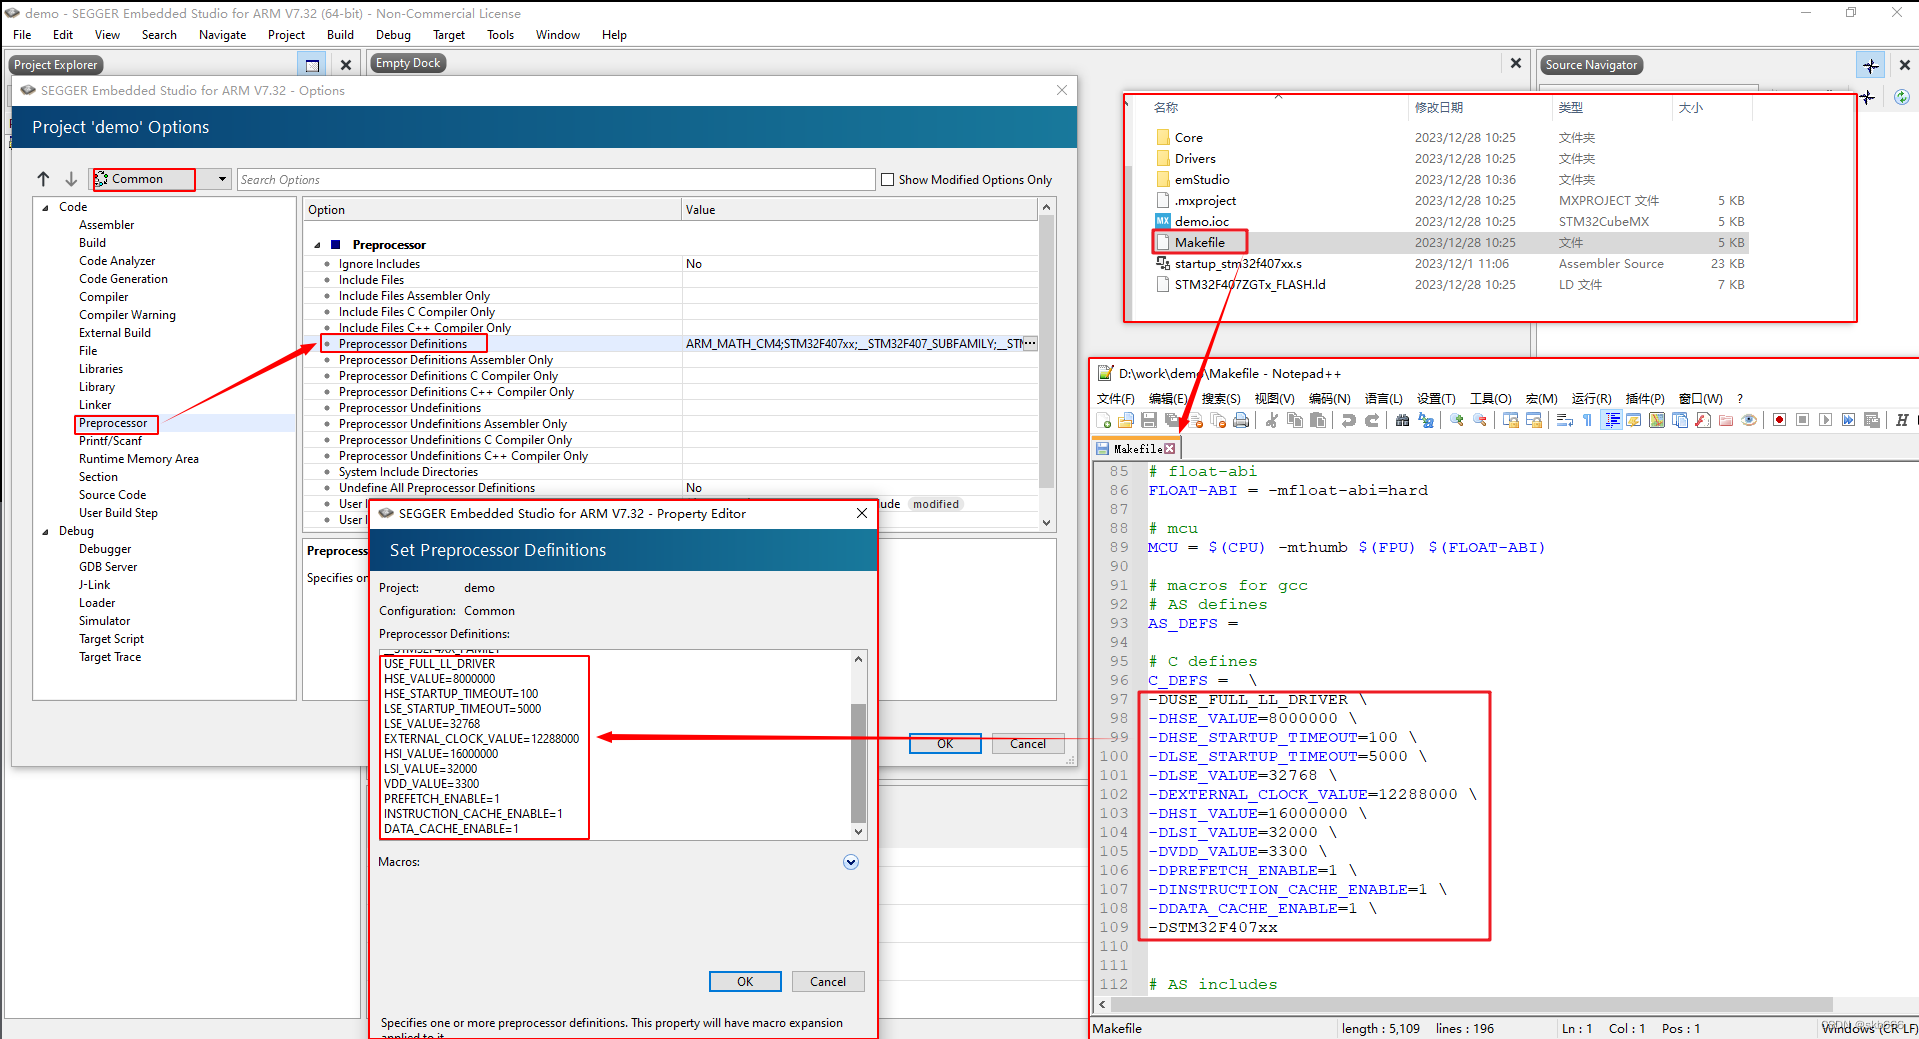Open the Find dialog using the binoculars icon
This screenshot has height=1039, width=1919.
point(1403,420)
